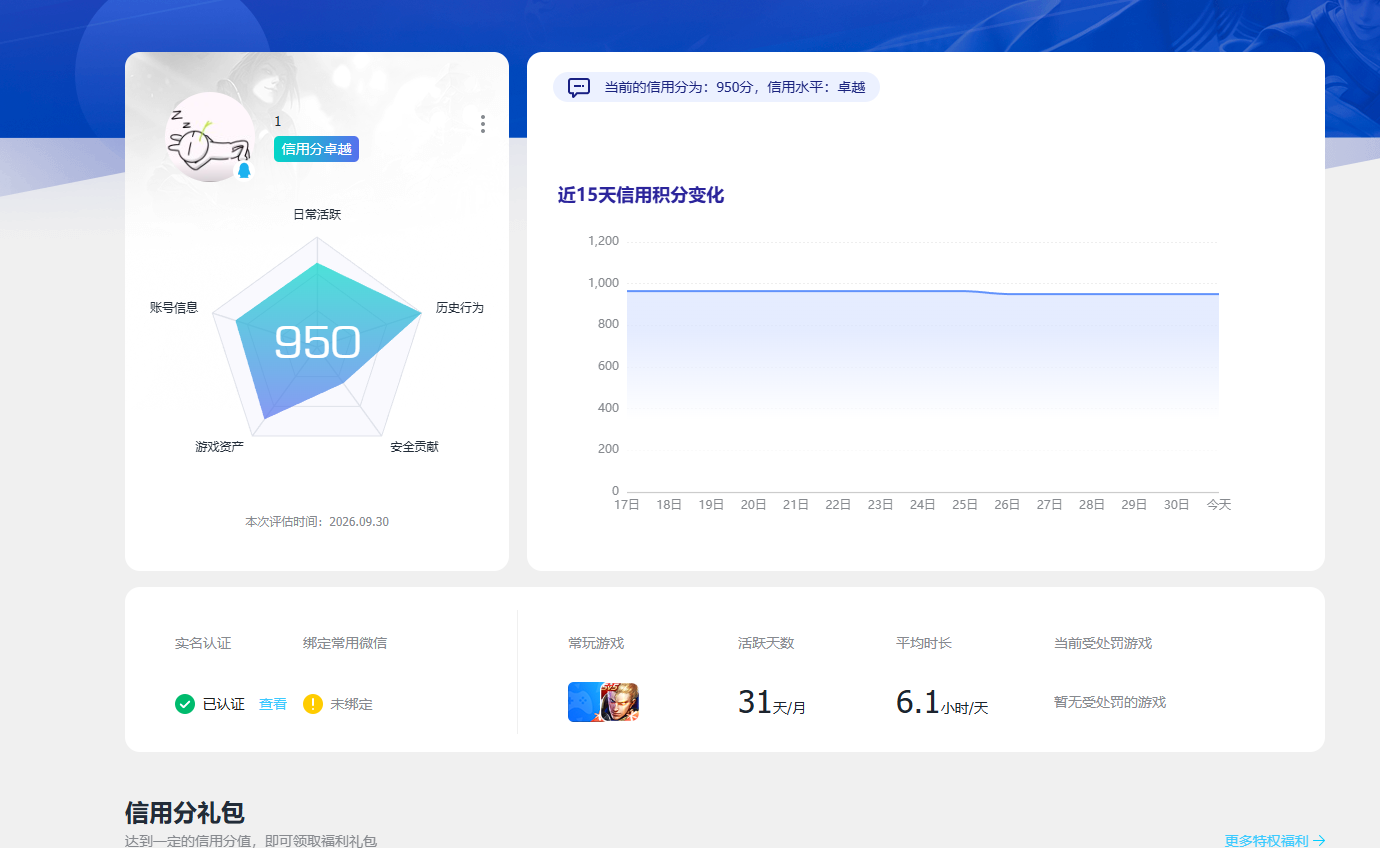Open the 查看 link for real-name verification
The width and height of the screenshot is (1380, 848).
(x=273, y=704)
